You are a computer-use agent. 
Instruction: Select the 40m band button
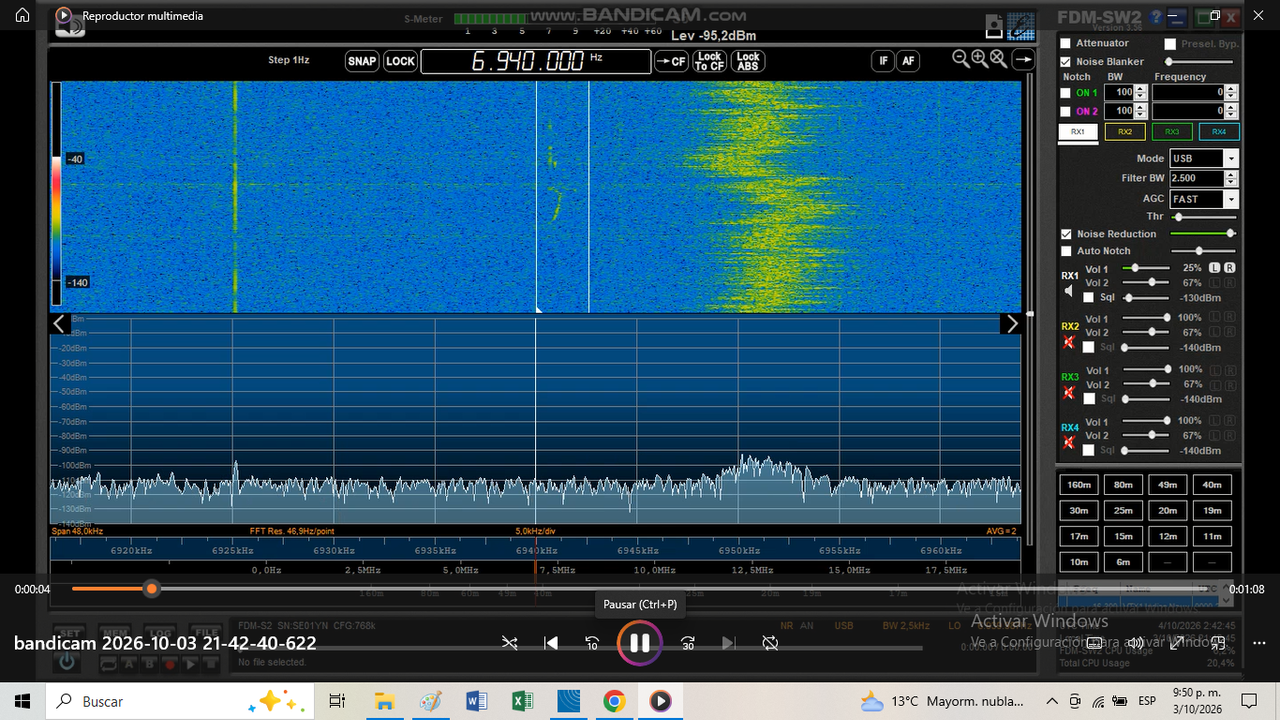click(1212, 485)
